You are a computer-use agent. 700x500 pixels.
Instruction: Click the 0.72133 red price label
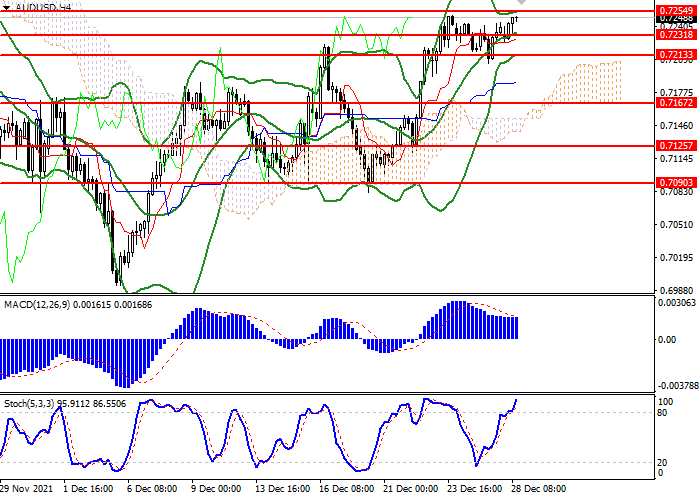click(676, 55)
